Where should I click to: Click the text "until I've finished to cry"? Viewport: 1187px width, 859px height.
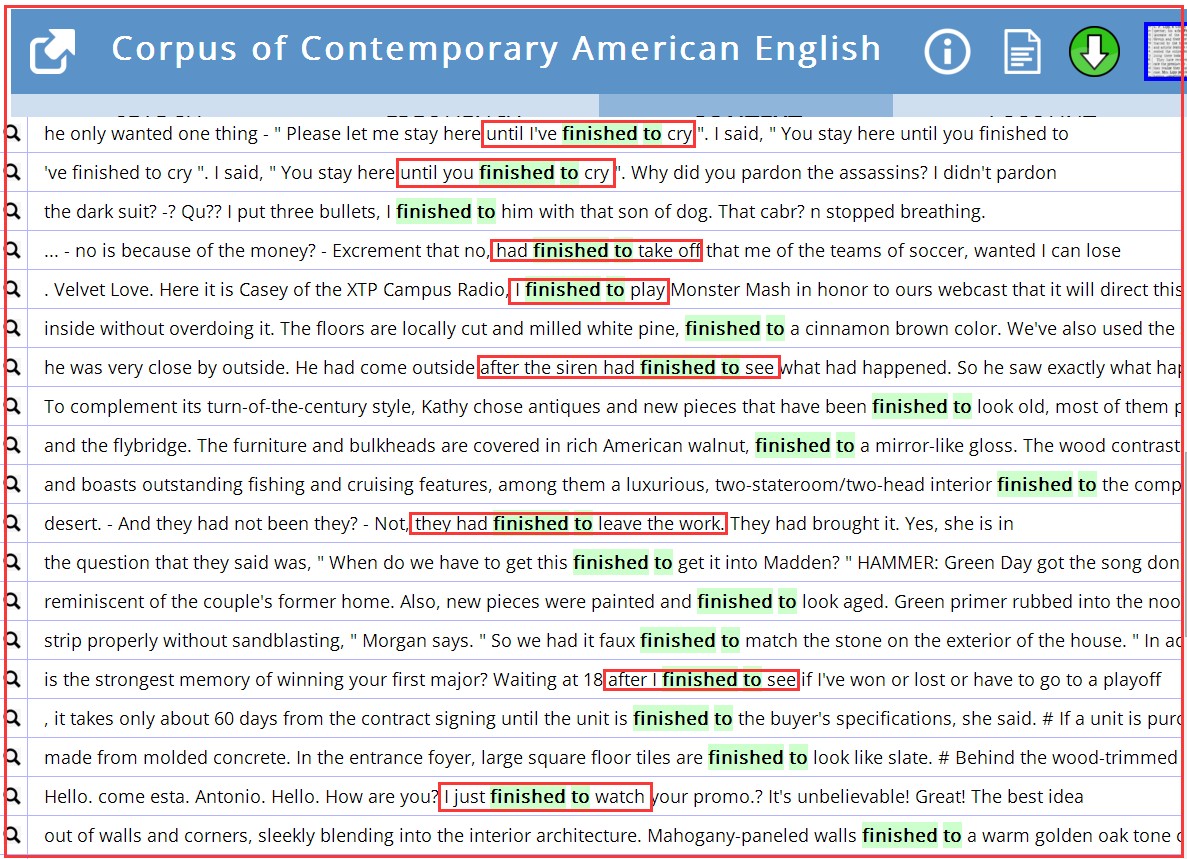[589, 134]
